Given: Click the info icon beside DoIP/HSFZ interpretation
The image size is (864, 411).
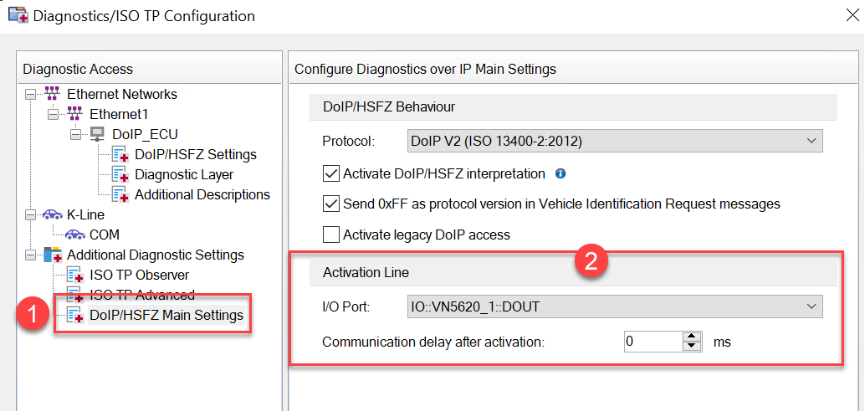Looking at the screenshot, I should coord(560,173).
